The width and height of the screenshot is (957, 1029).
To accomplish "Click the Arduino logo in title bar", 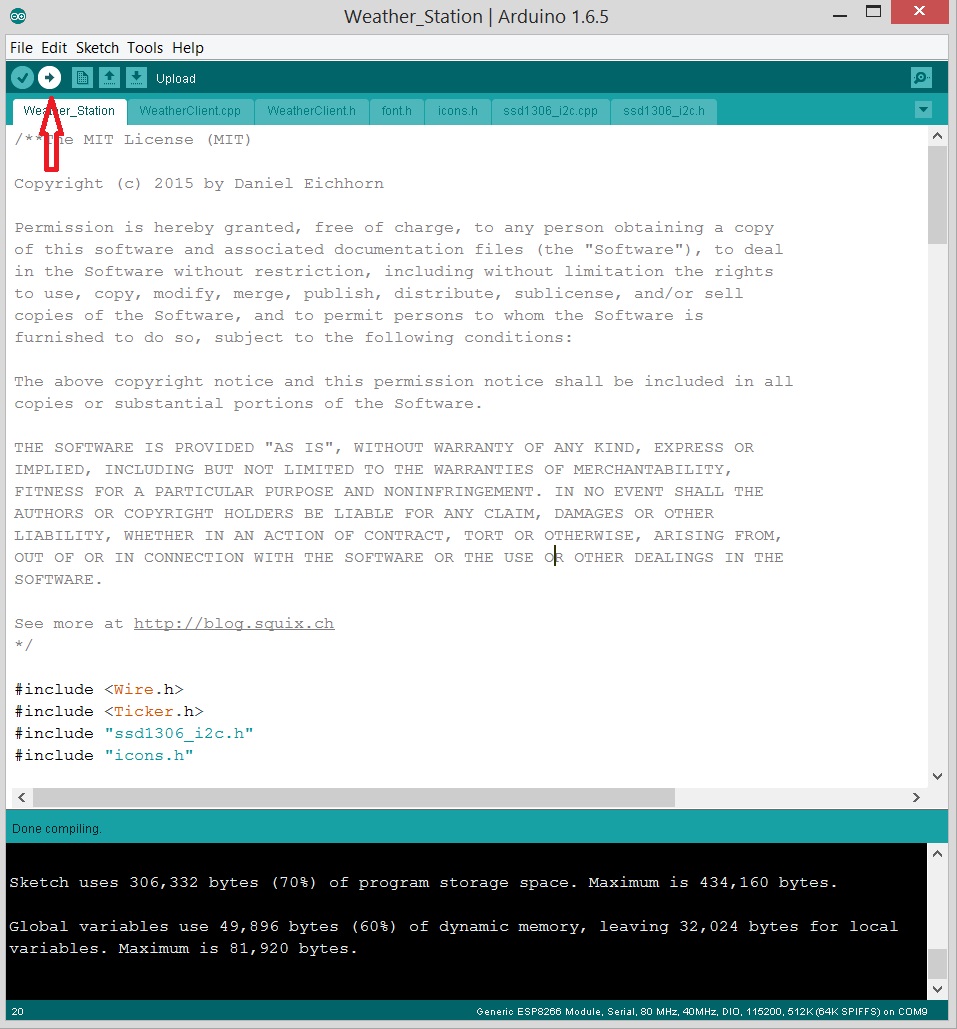I will (18, 16).
